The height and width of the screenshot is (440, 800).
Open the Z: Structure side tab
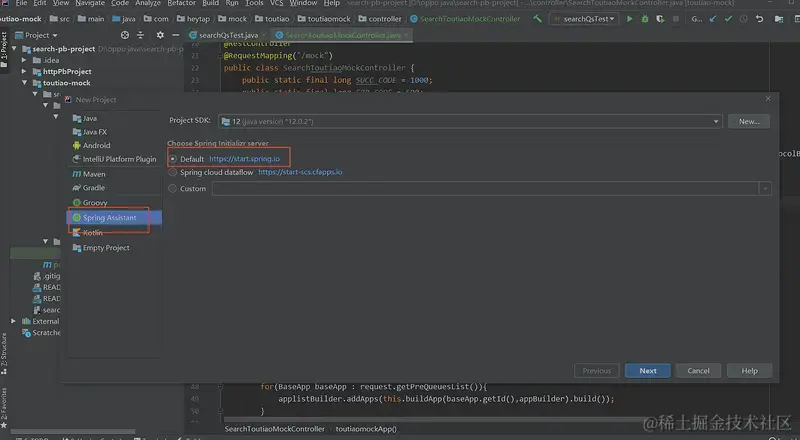(4, 353)
